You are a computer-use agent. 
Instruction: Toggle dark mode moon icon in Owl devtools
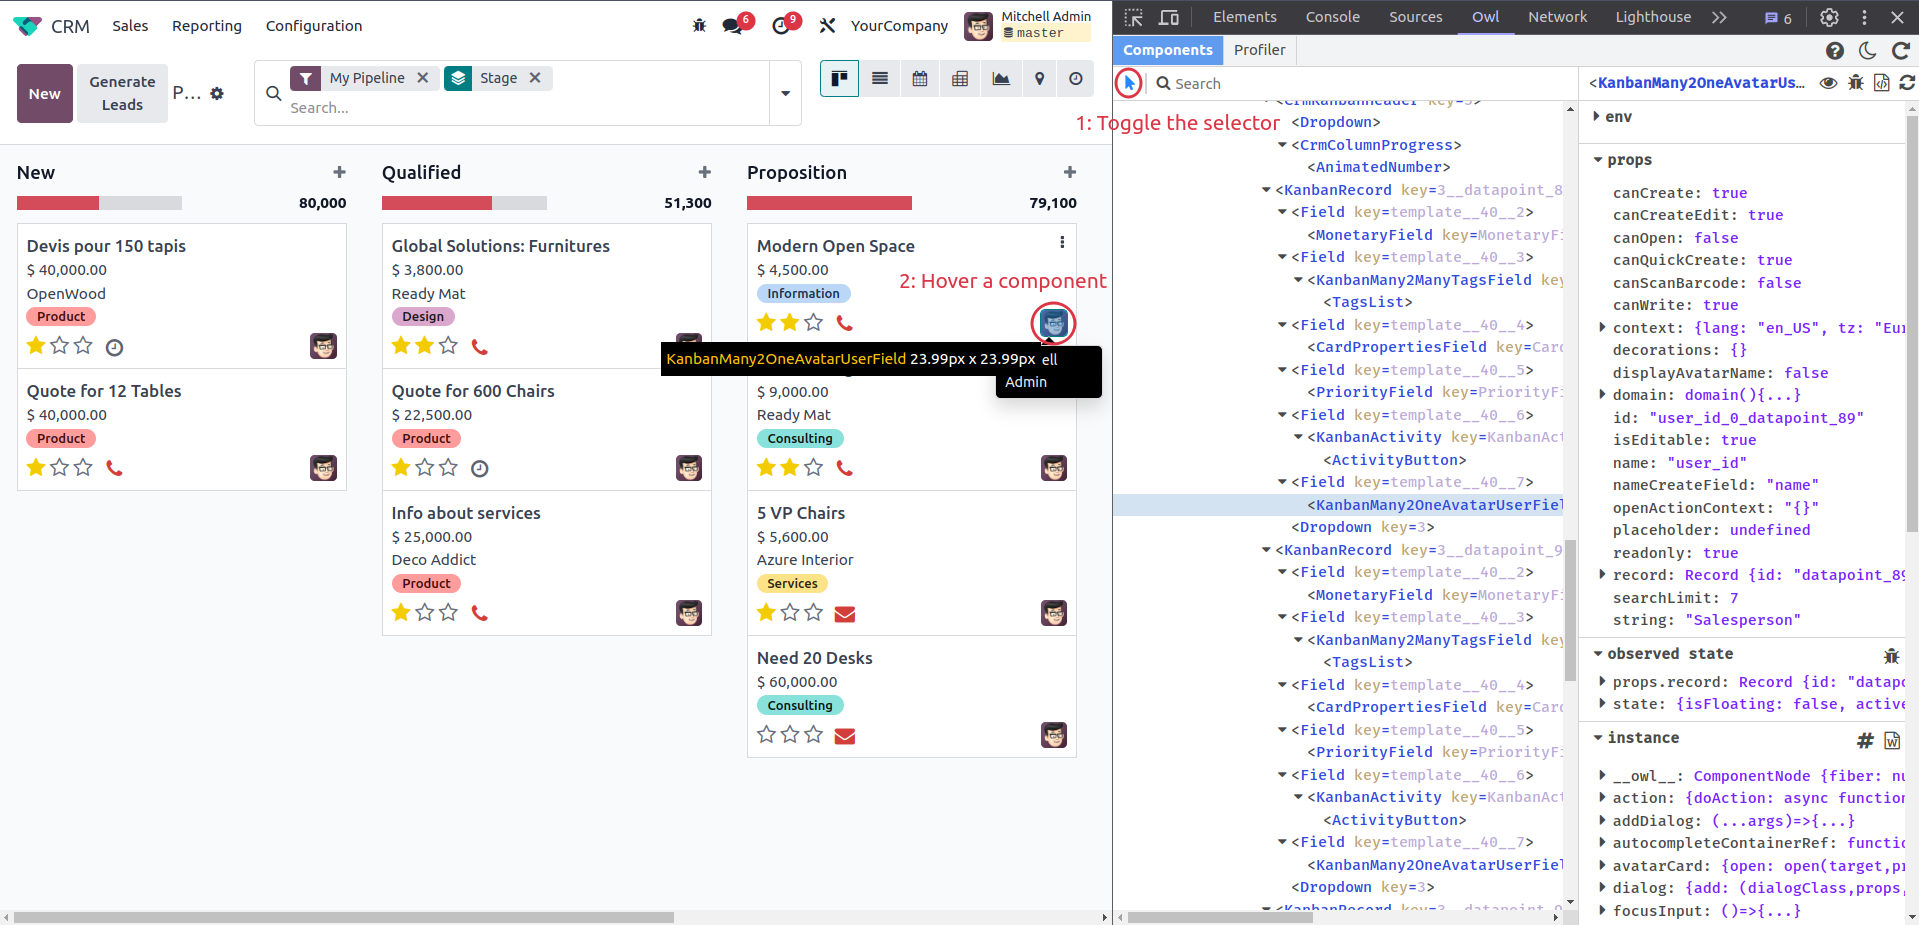(x=1867, y=51)
